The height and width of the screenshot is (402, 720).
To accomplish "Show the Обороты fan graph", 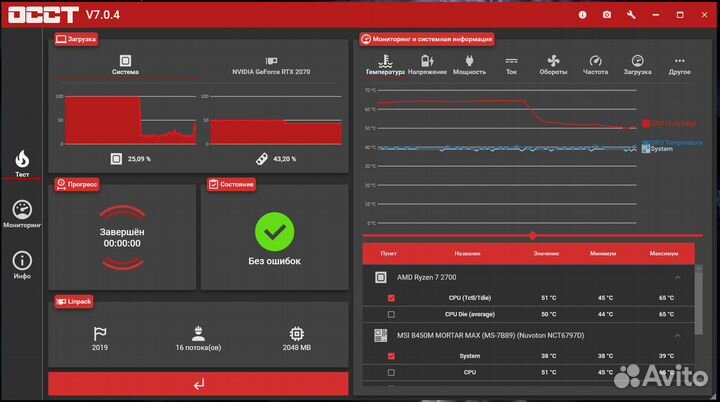I will [553, 65].
